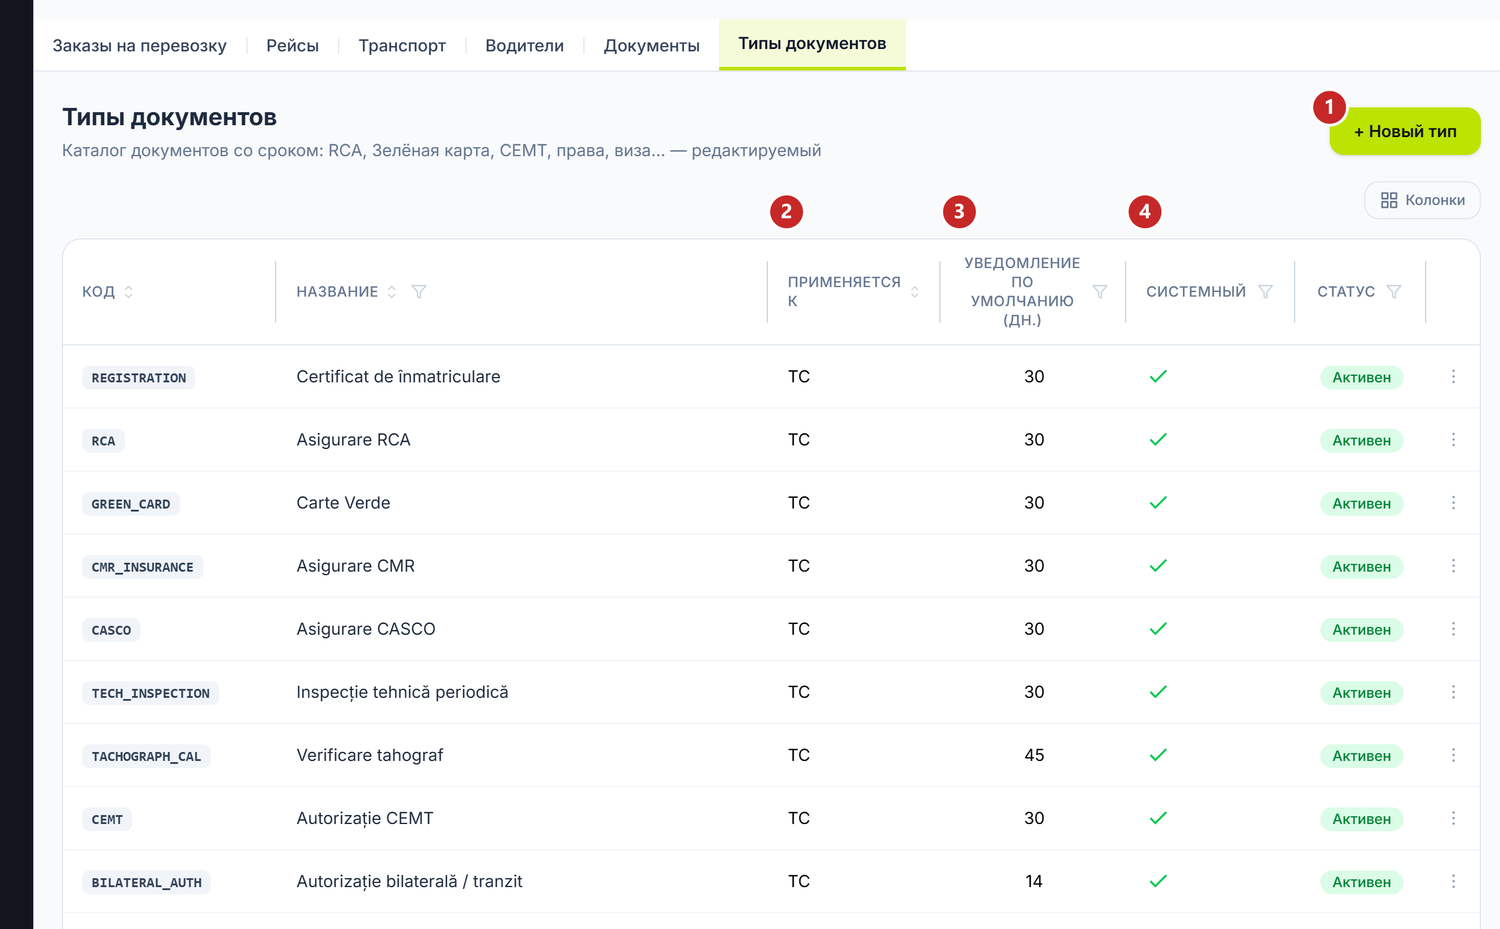Switch to the Рейсы tab
The height and width of the screenshot is (929, 1500).
click(x=292, y=46)
